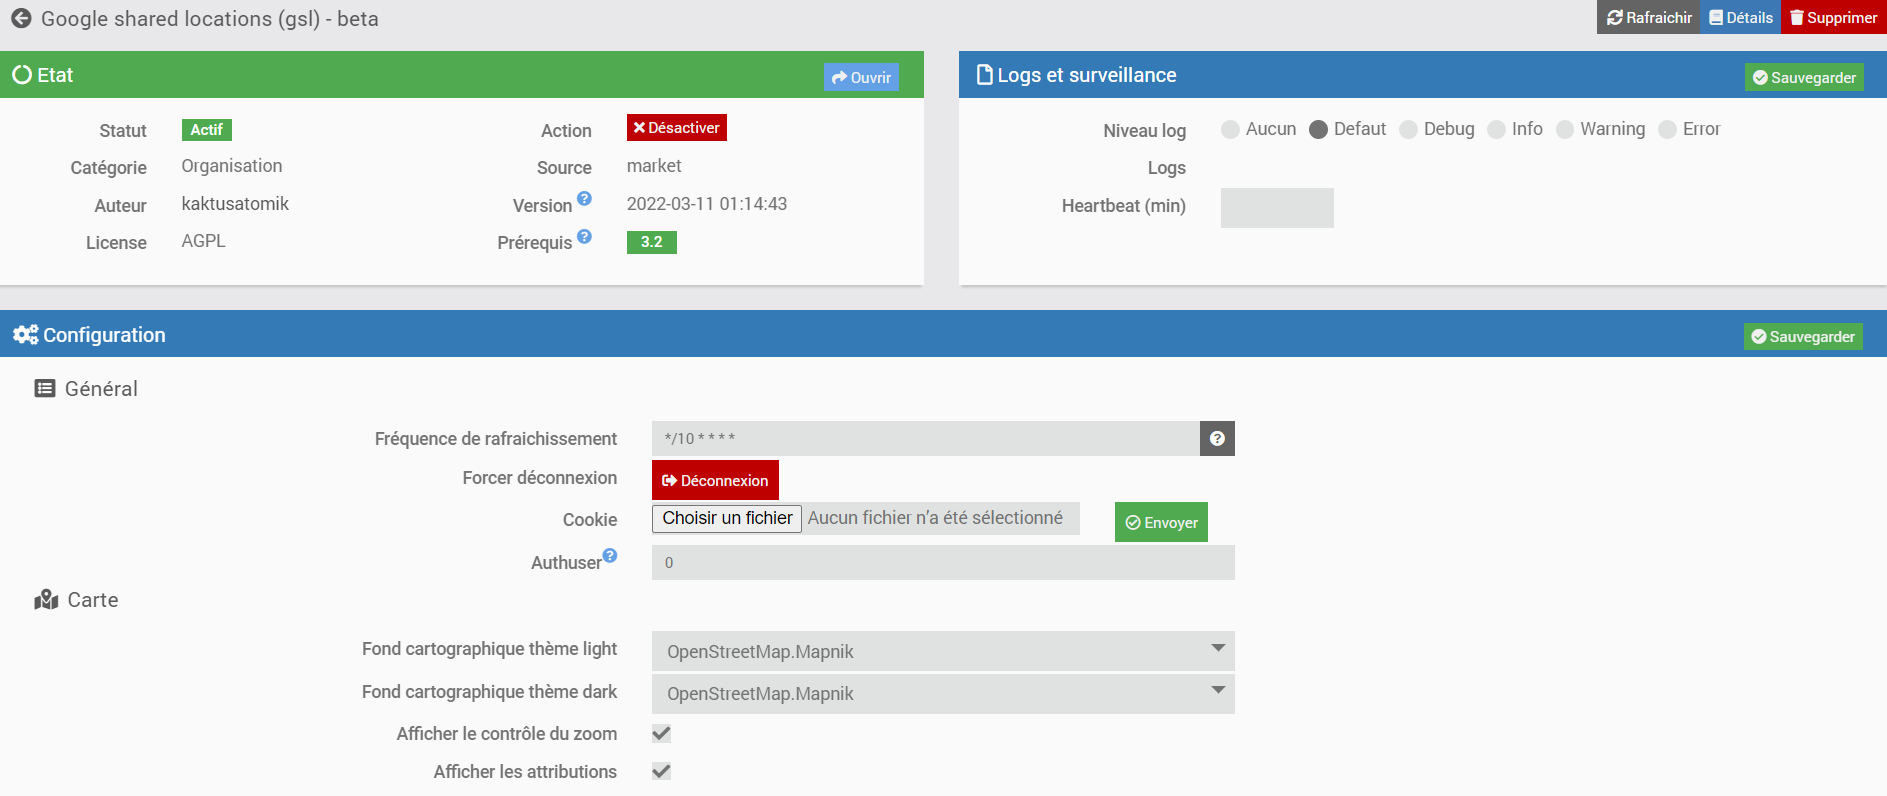Click the AGPL license value
The image size is (1887, 796).
[x=204, y=241]
